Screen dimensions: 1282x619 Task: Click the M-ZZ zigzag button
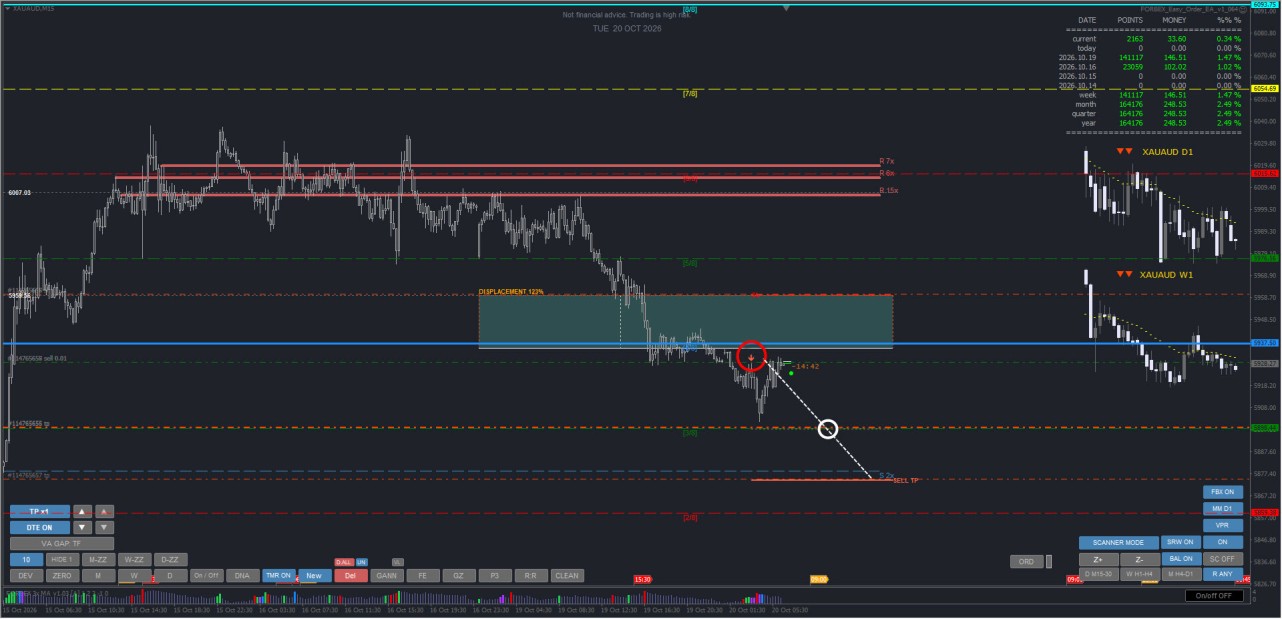[x=98, y=560]
